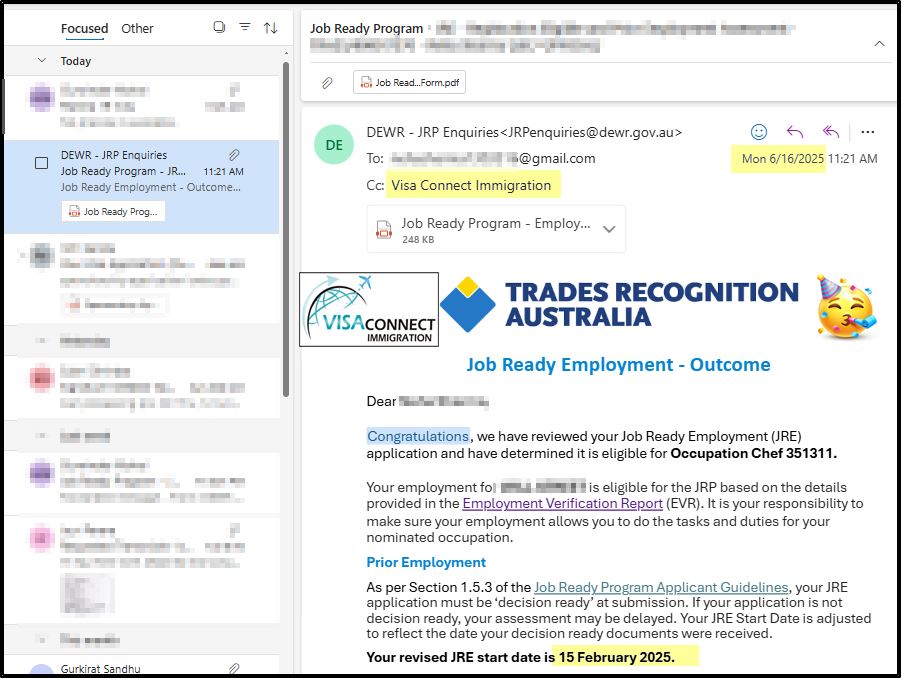
Task: Switch to the Other inbox tab
Action: [137, 29]
